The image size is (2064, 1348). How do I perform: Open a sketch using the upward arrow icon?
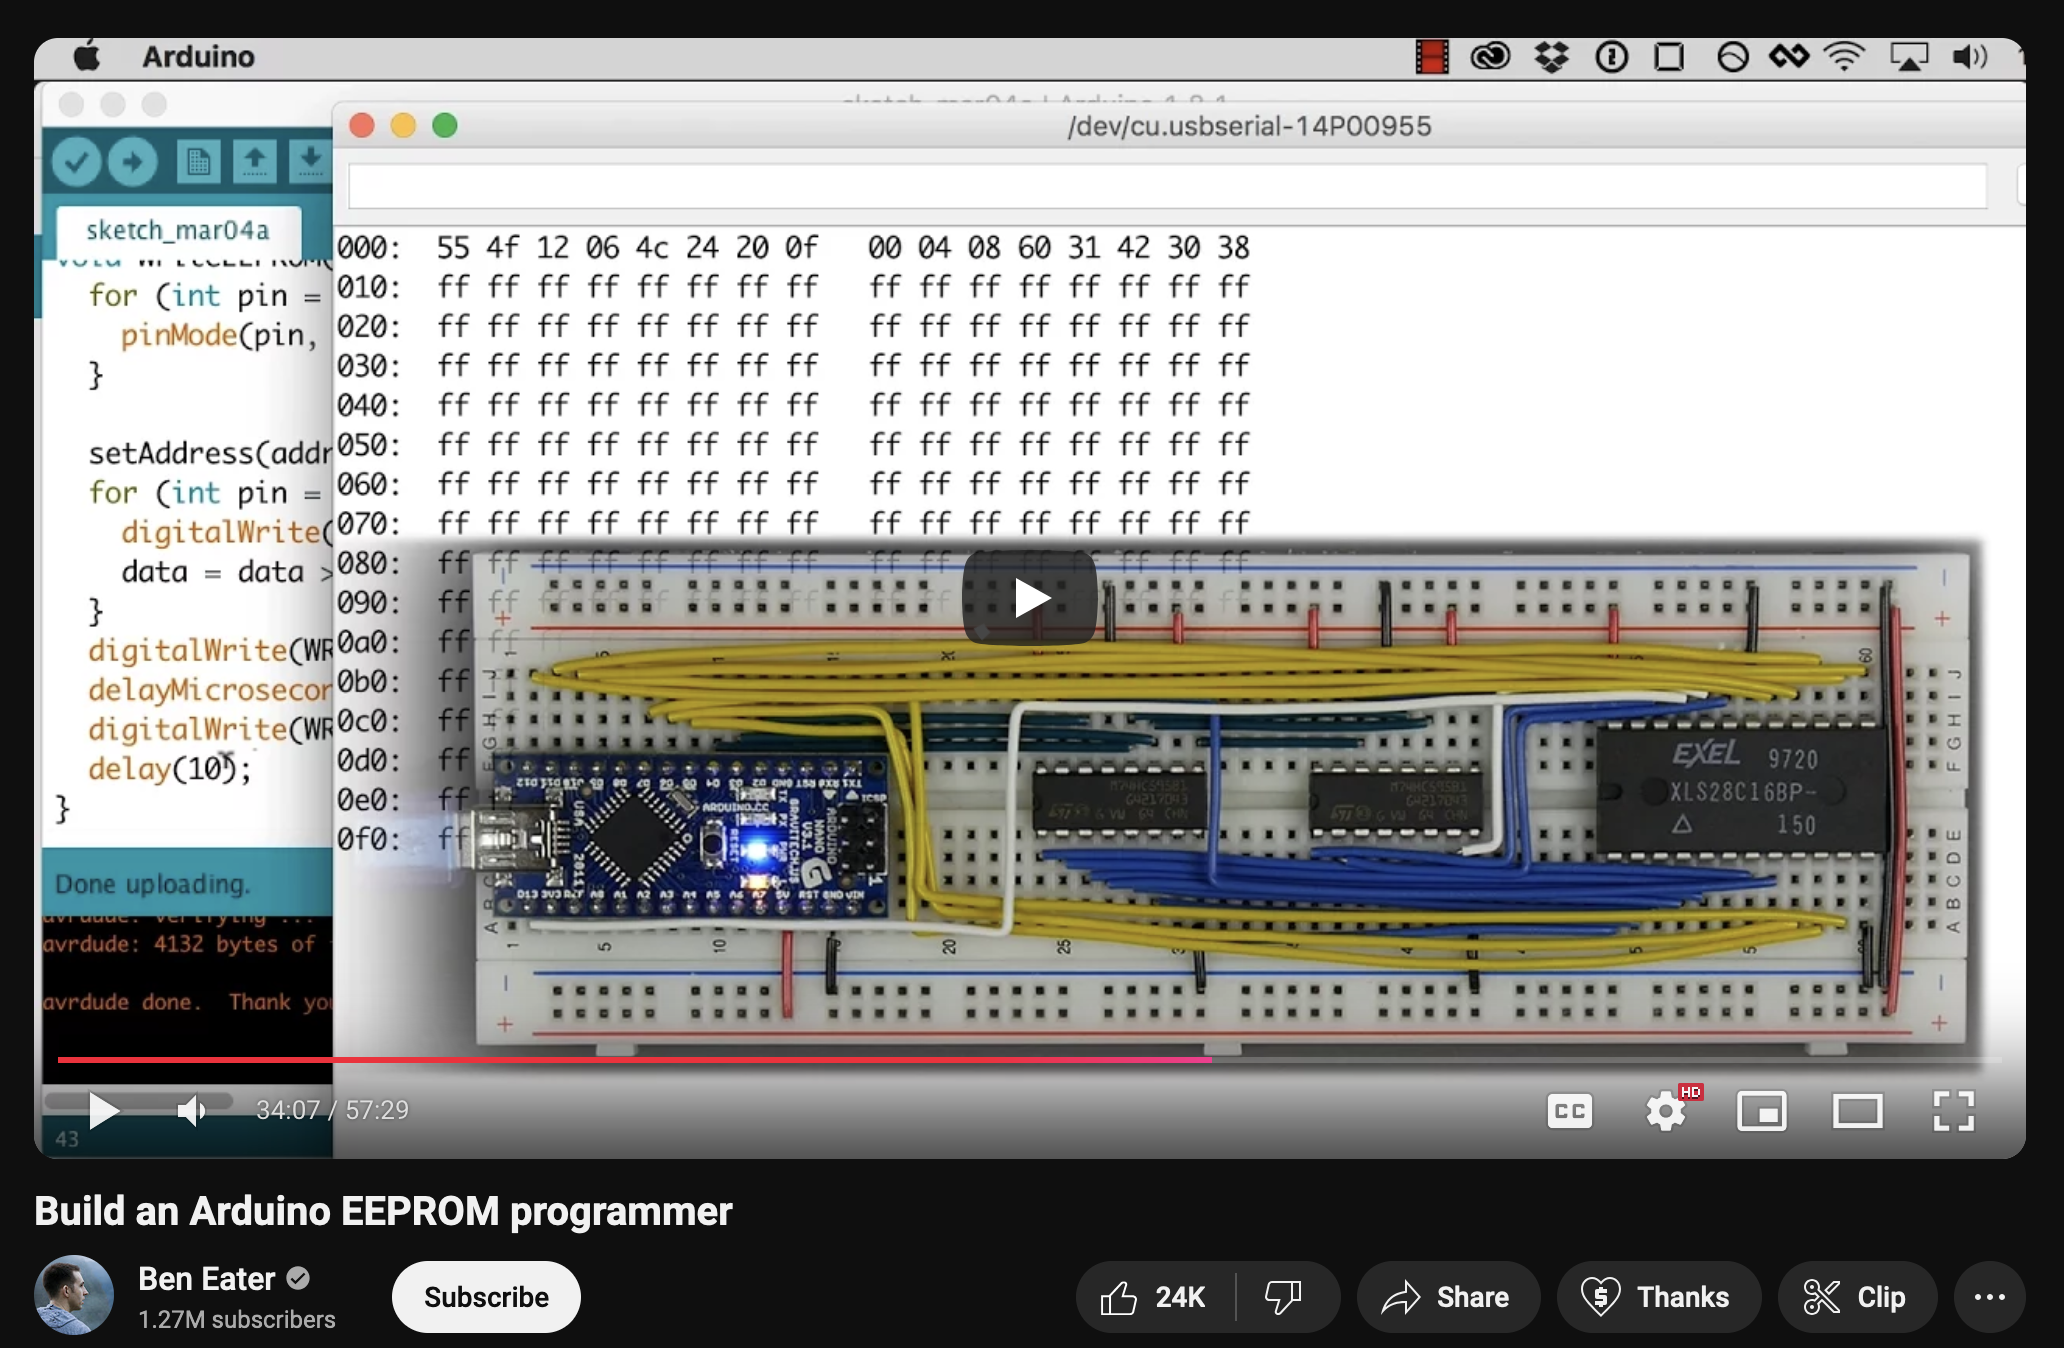[x=255, y=161]
